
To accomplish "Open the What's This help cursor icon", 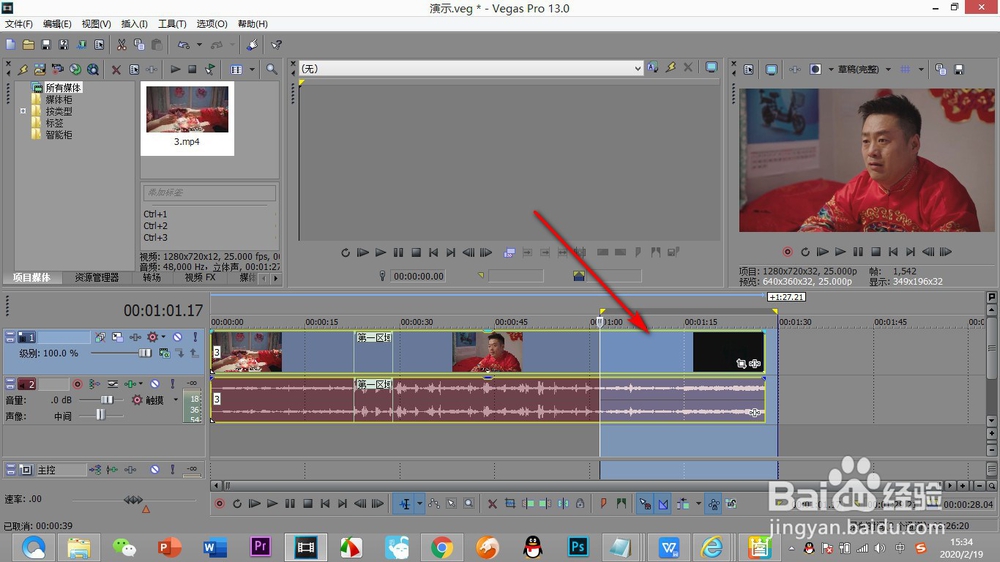I will pyautogui.click(x=276, y=45).
